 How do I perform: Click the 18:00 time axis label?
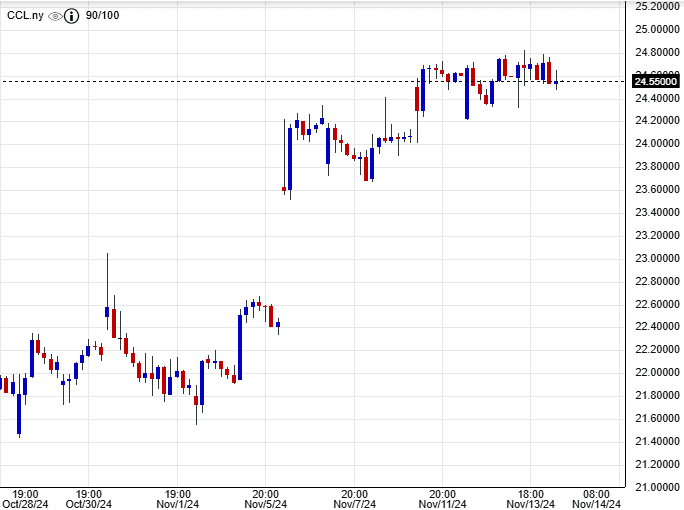click(x=531, y=493)
